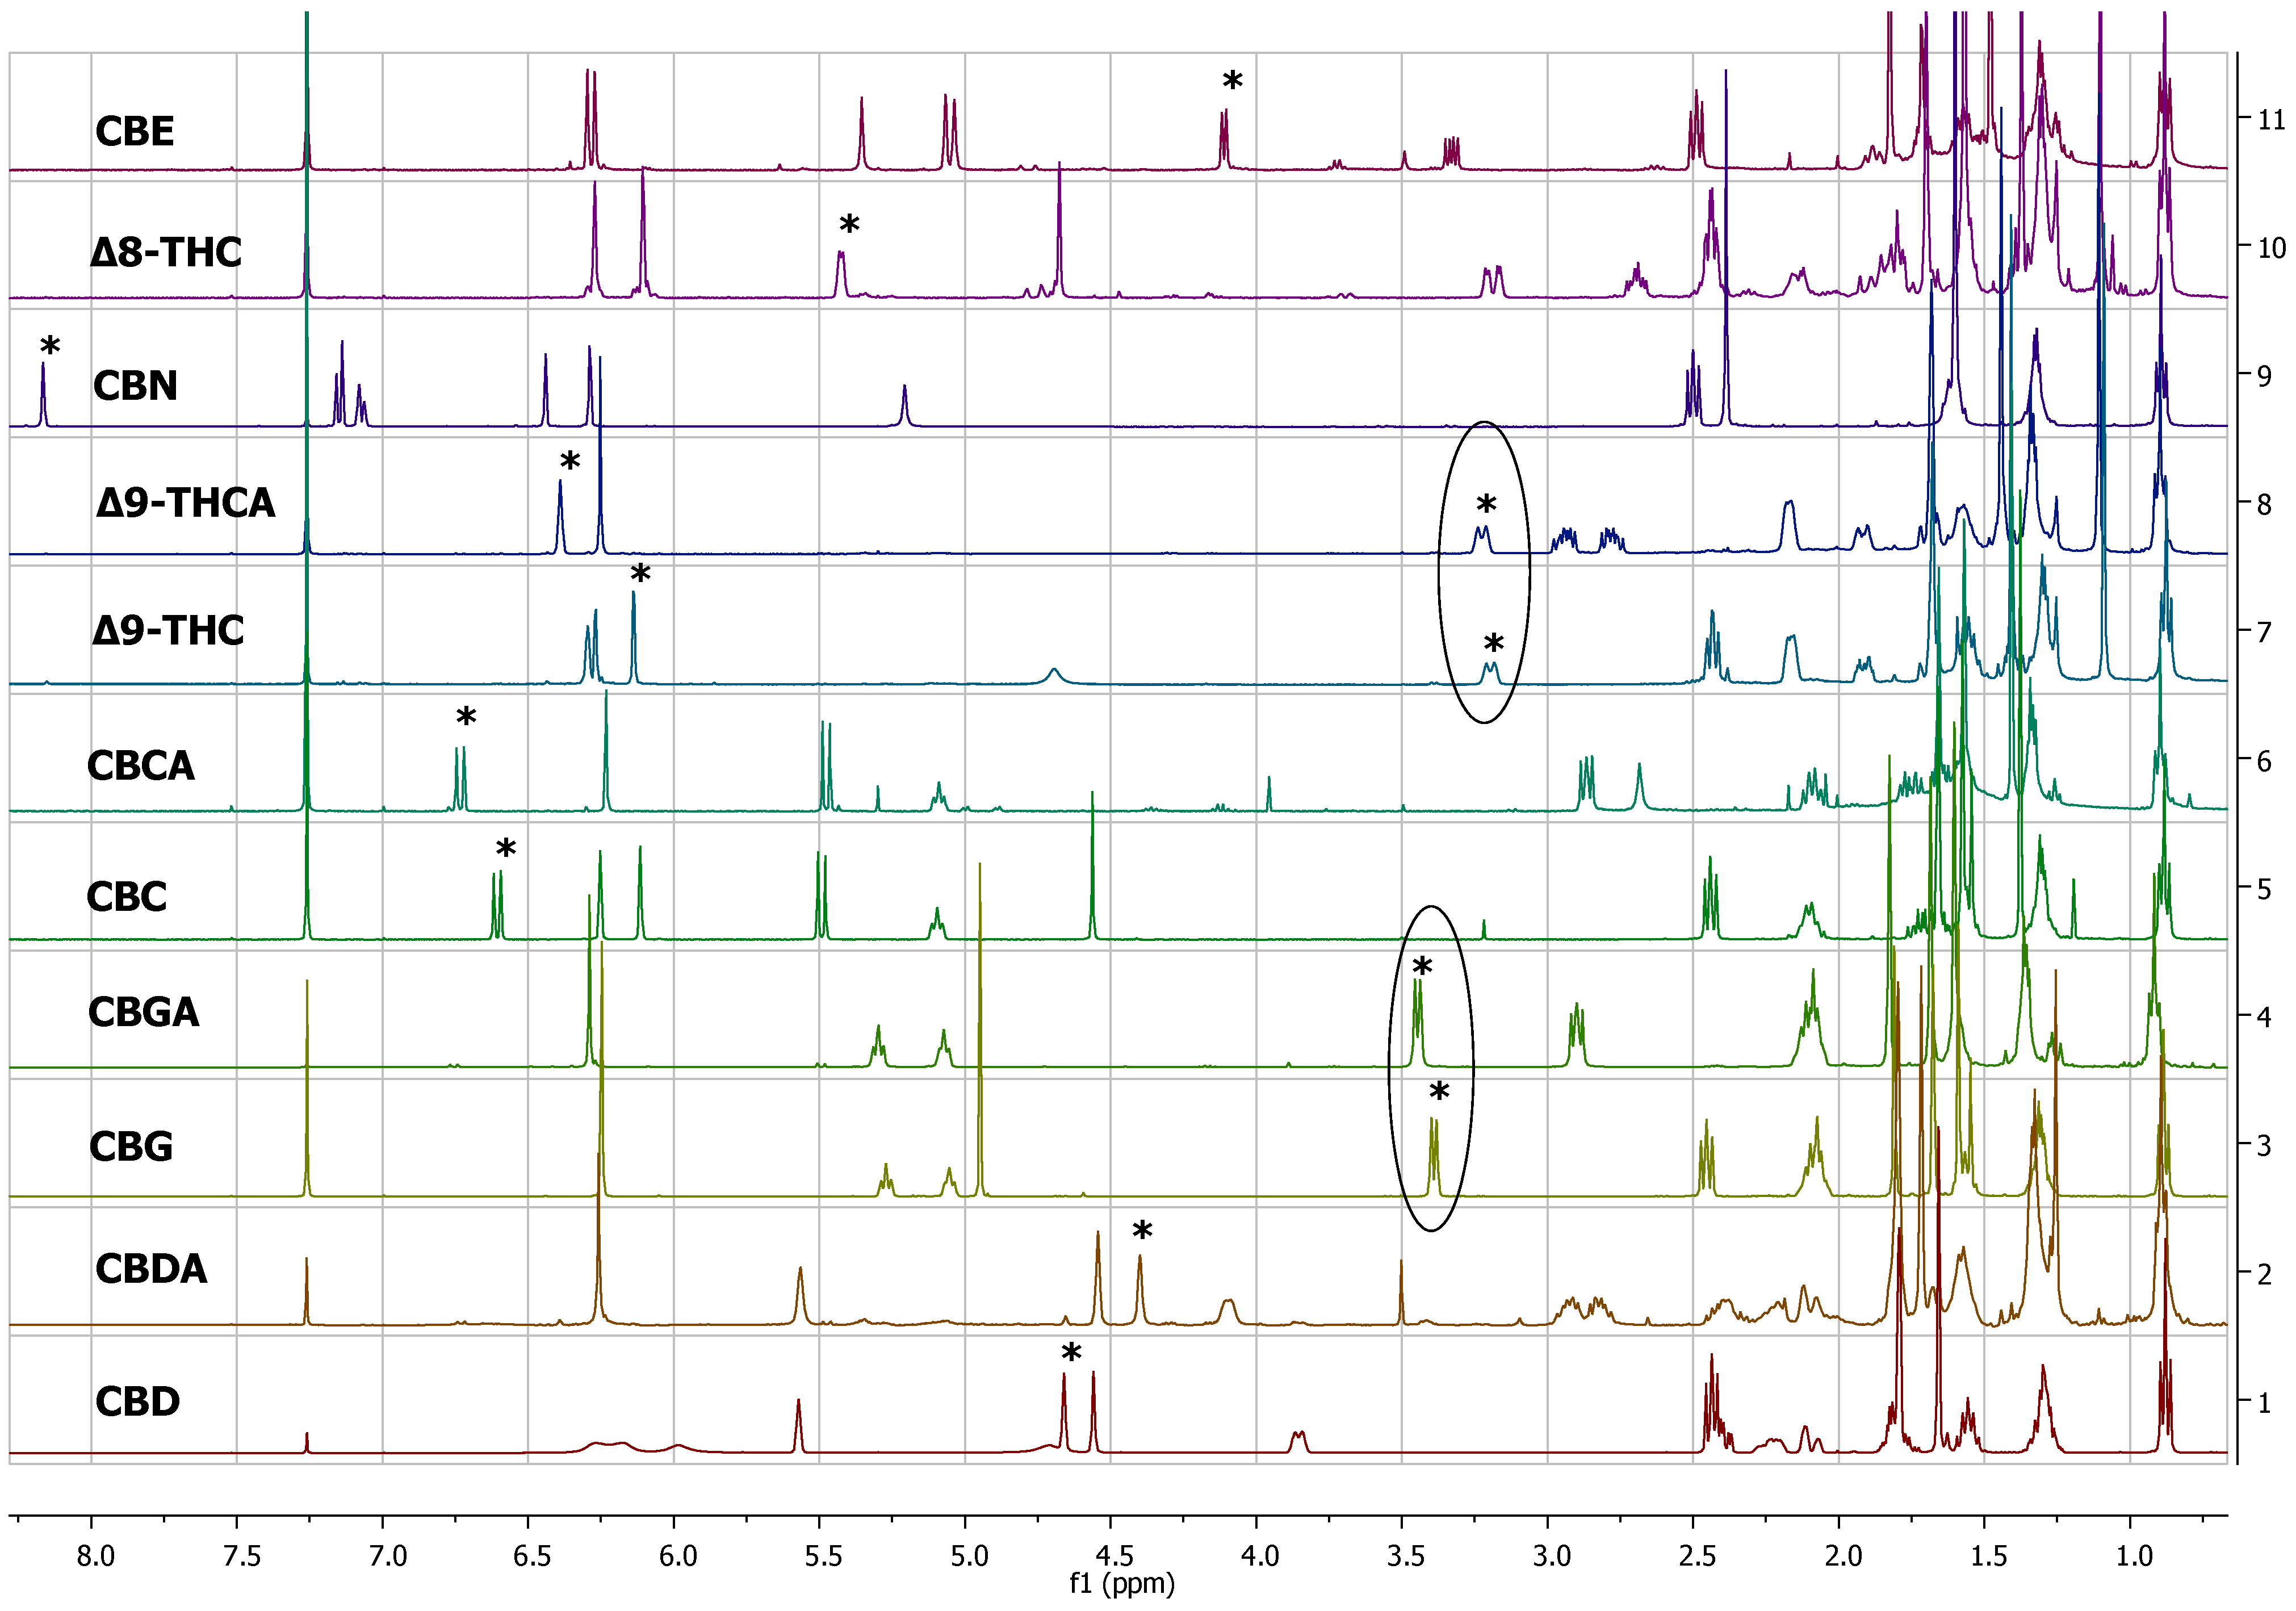
Task: Click the CBD label on the bottom trace
Action: click(x=138, y=1402)
